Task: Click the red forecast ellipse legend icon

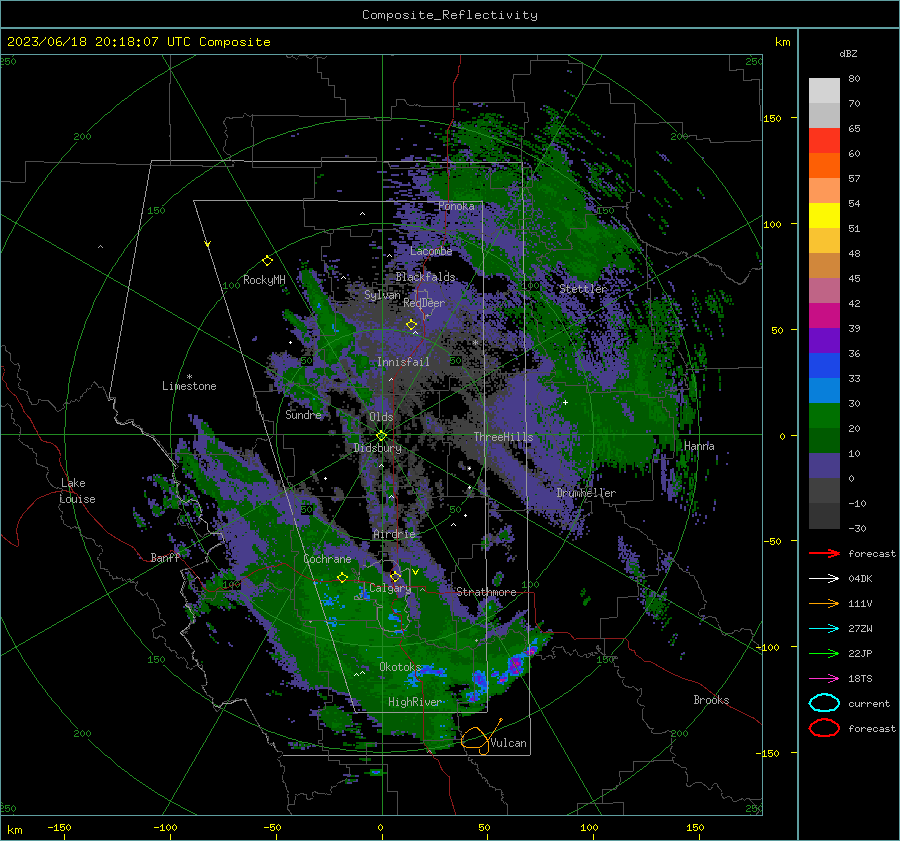Action: pos(824,728)
